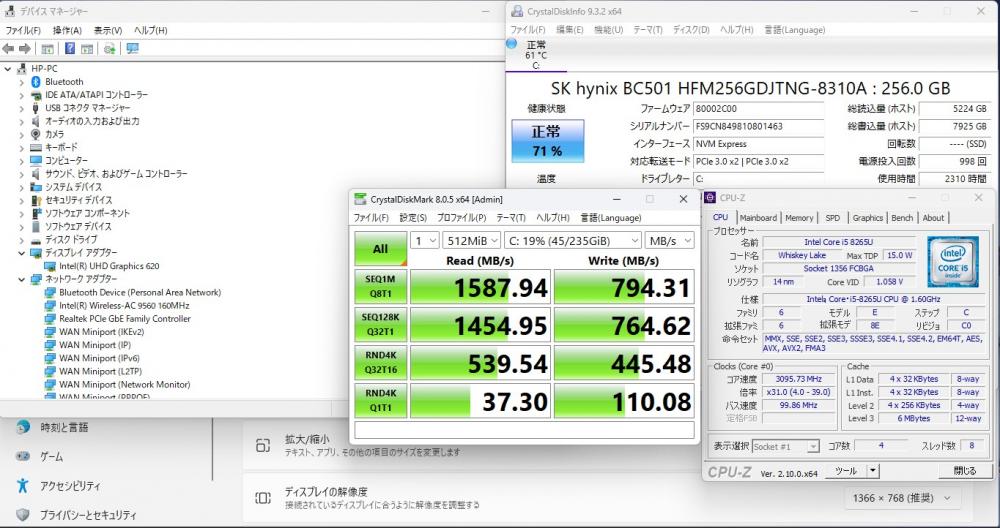Open the 1366 × 768 resolution dropdown
The width and height of the screenshot is (1000, 528).
click(902, 497)
